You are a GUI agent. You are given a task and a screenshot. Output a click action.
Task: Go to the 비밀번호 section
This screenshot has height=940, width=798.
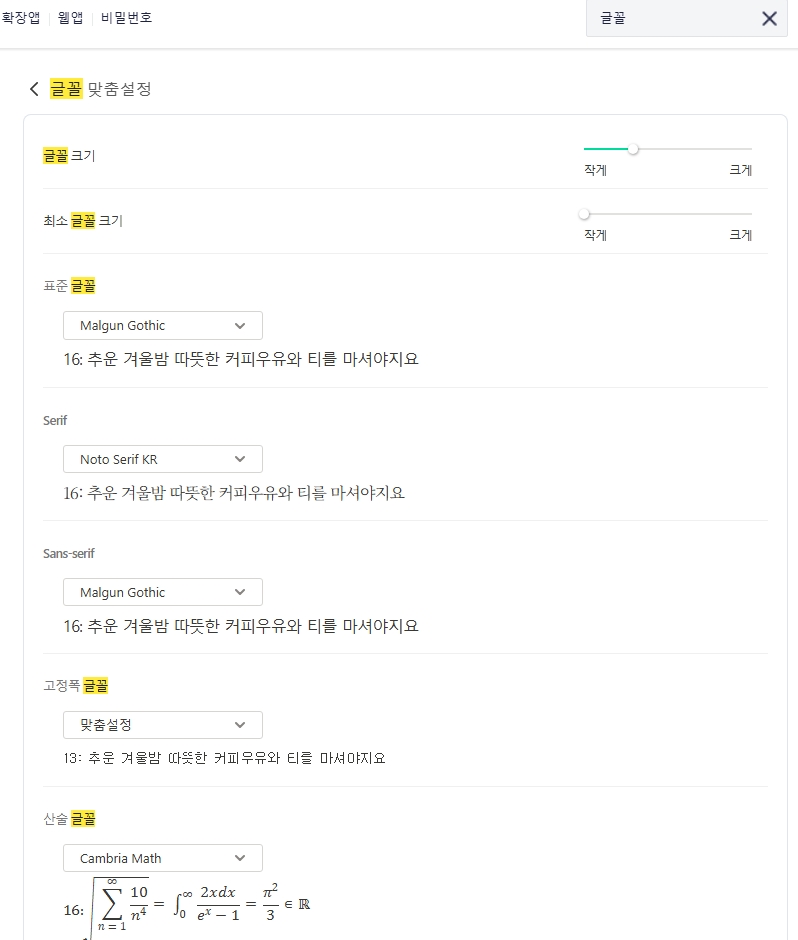[126, 18]
